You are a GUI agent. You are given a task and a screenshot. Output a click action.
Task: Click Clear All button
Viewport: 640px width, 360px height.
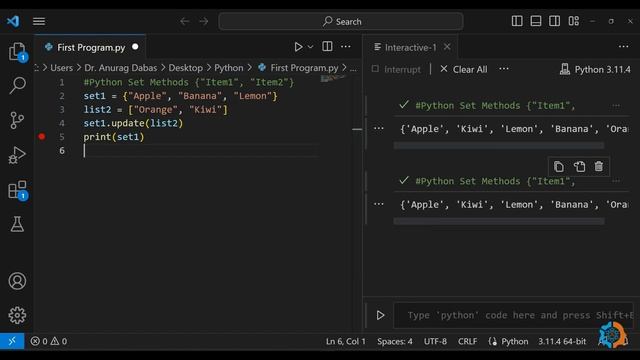click(464, 69)
